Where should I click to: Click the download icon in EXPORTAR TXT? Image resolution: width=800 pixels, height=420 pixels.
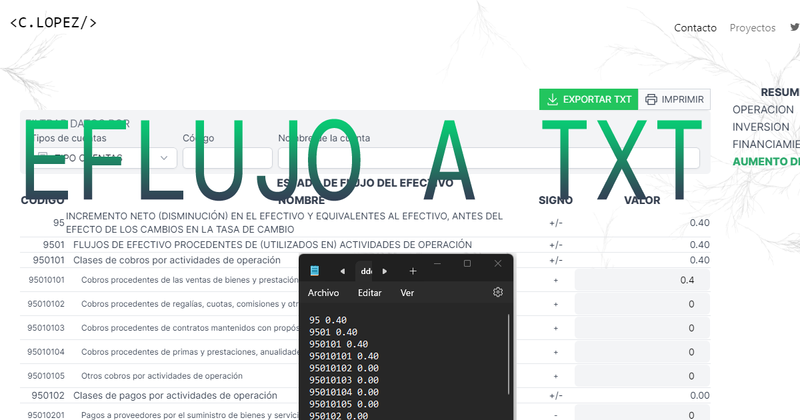tap(552, 100)
